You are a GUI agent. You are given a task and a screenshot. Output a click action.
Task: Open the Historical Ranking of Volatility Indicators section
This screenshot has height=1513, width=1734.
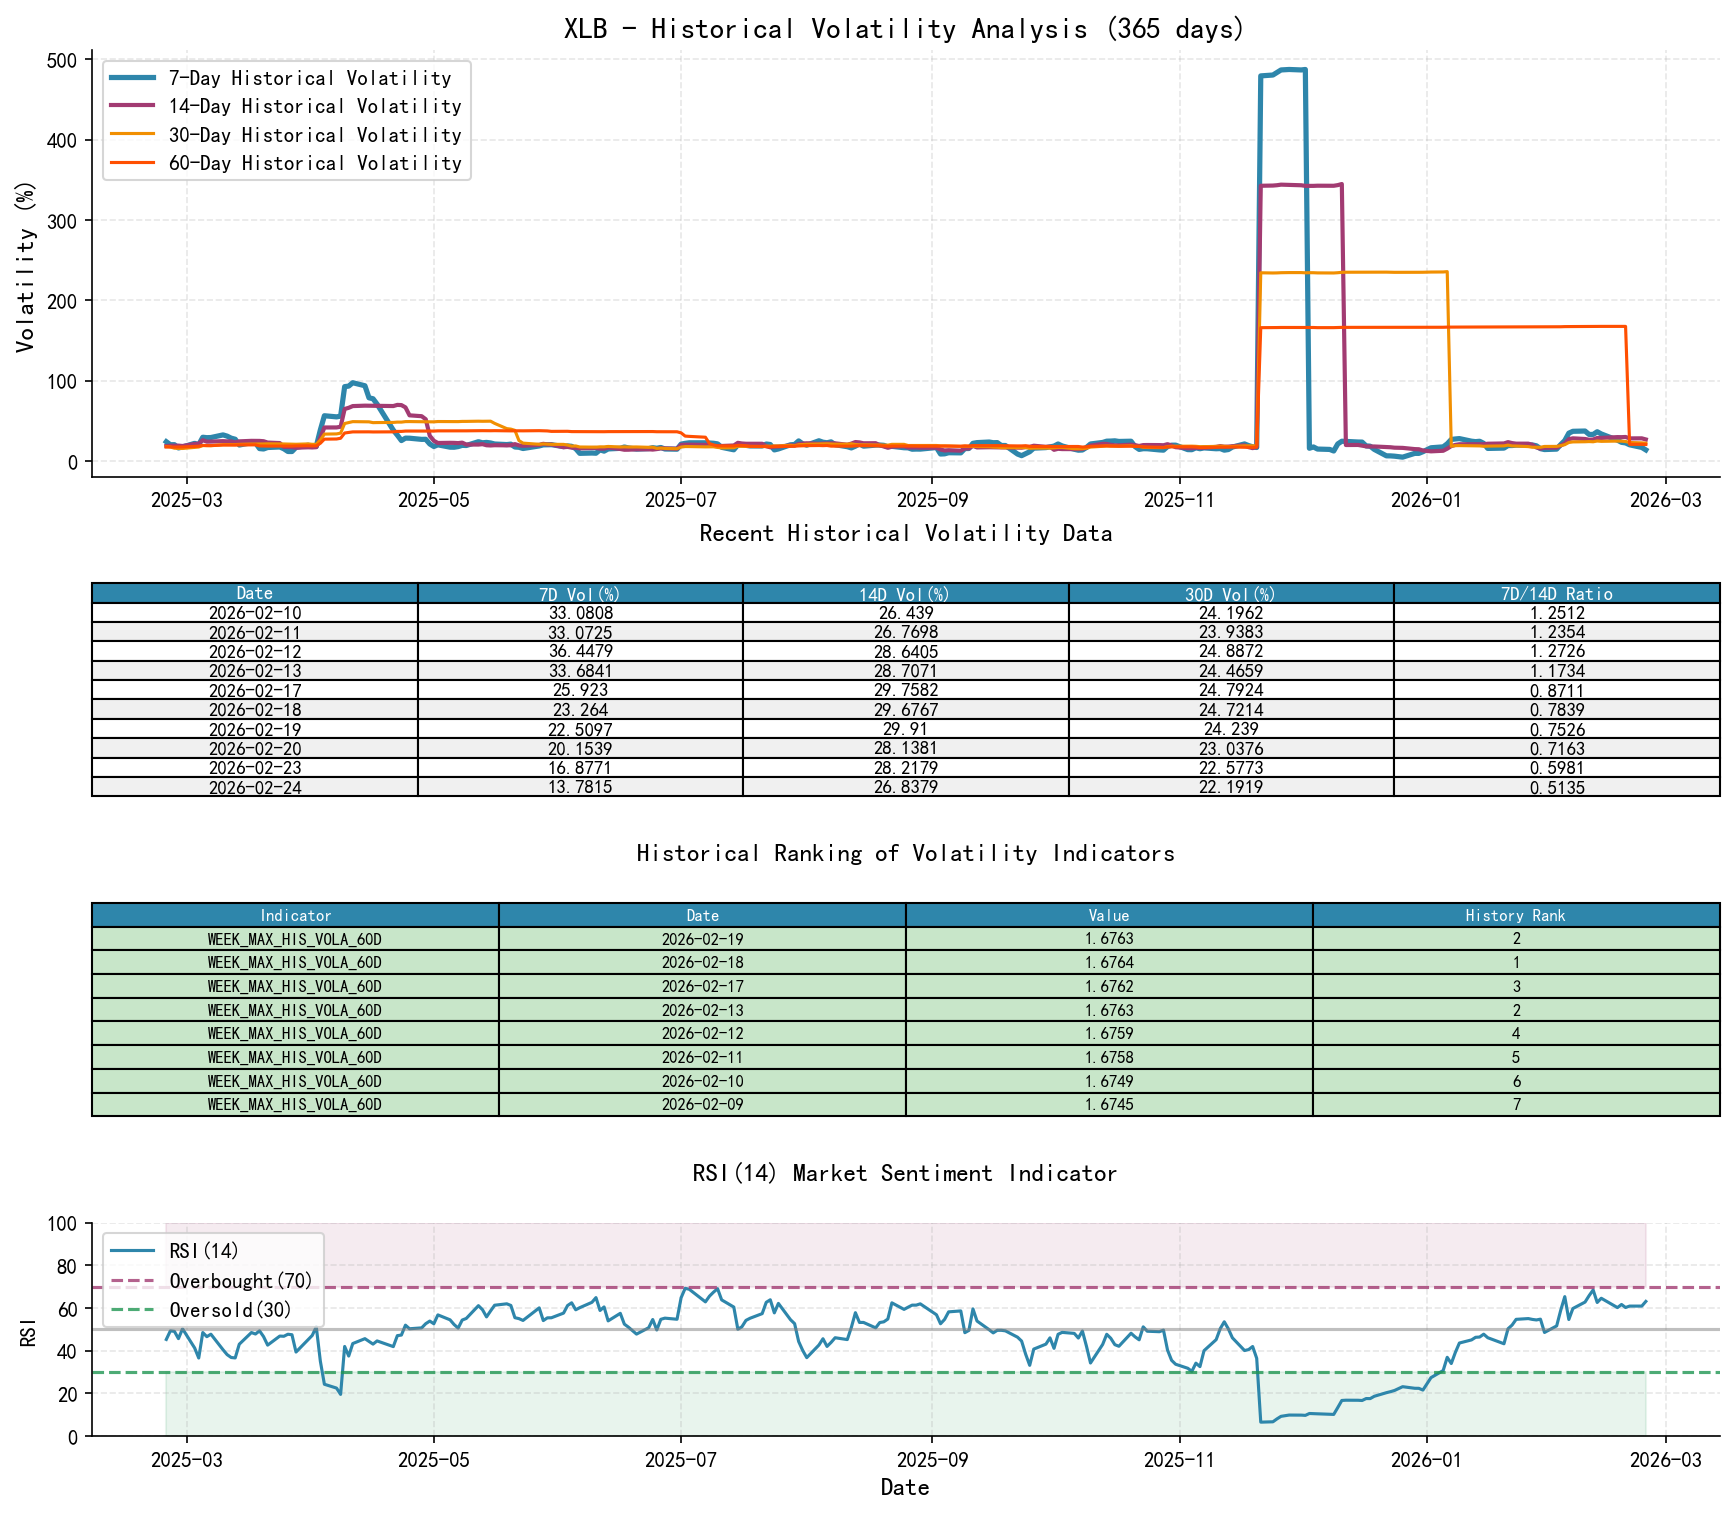coord(905,853)
